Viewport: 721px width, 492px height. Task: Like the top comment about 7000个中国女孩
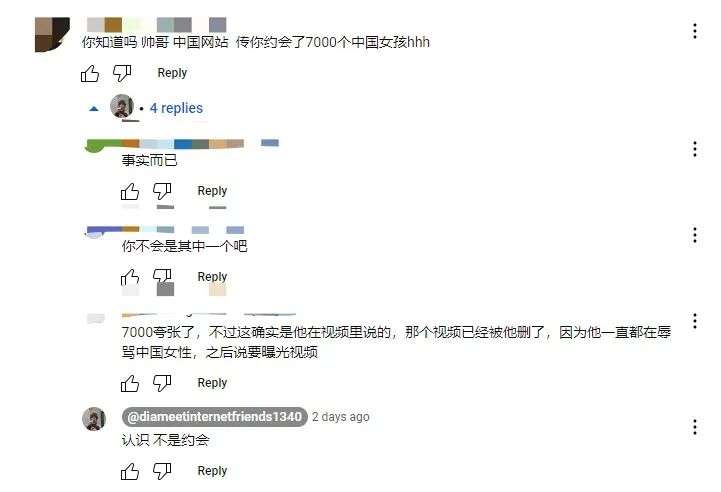tap(90, 74)
